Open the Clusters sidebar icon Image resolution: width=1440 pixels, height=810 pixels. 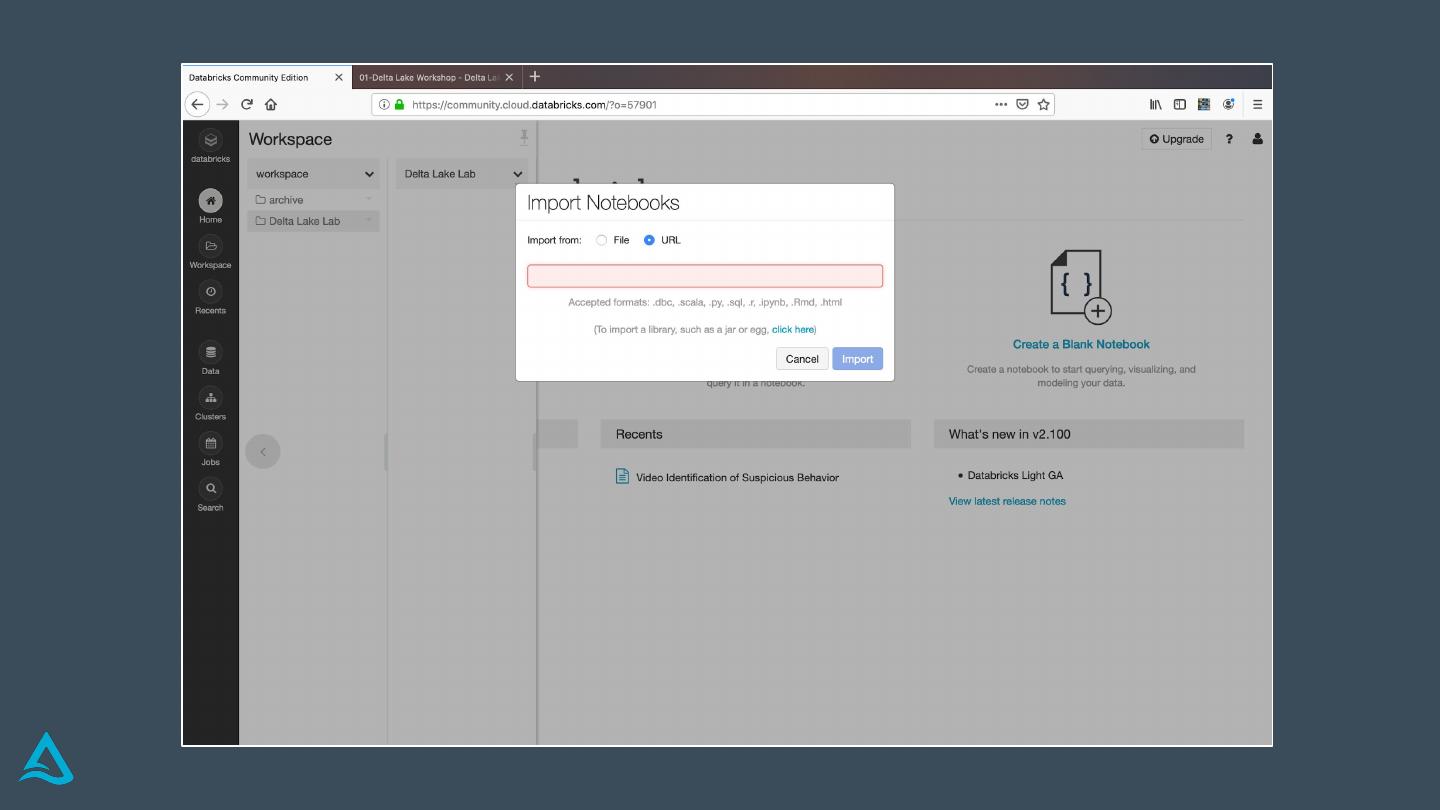(x=210, y=398)
